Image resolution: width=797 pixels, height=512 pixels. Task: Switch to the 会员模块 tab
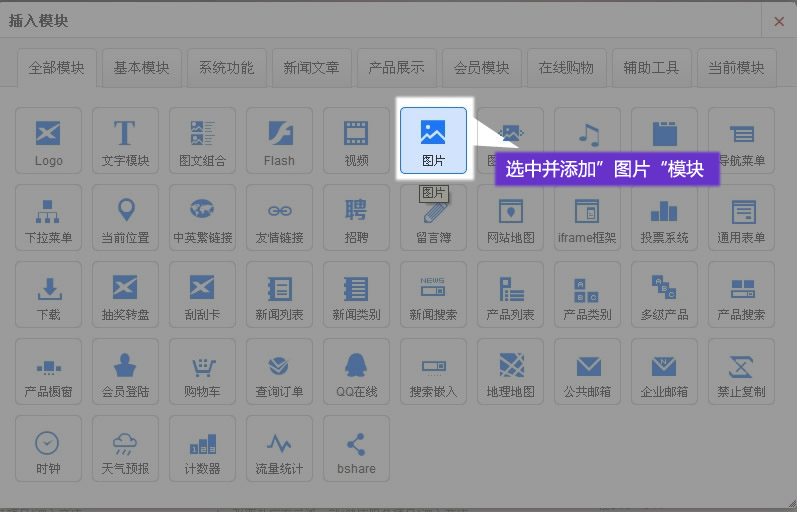pos(481,68)
